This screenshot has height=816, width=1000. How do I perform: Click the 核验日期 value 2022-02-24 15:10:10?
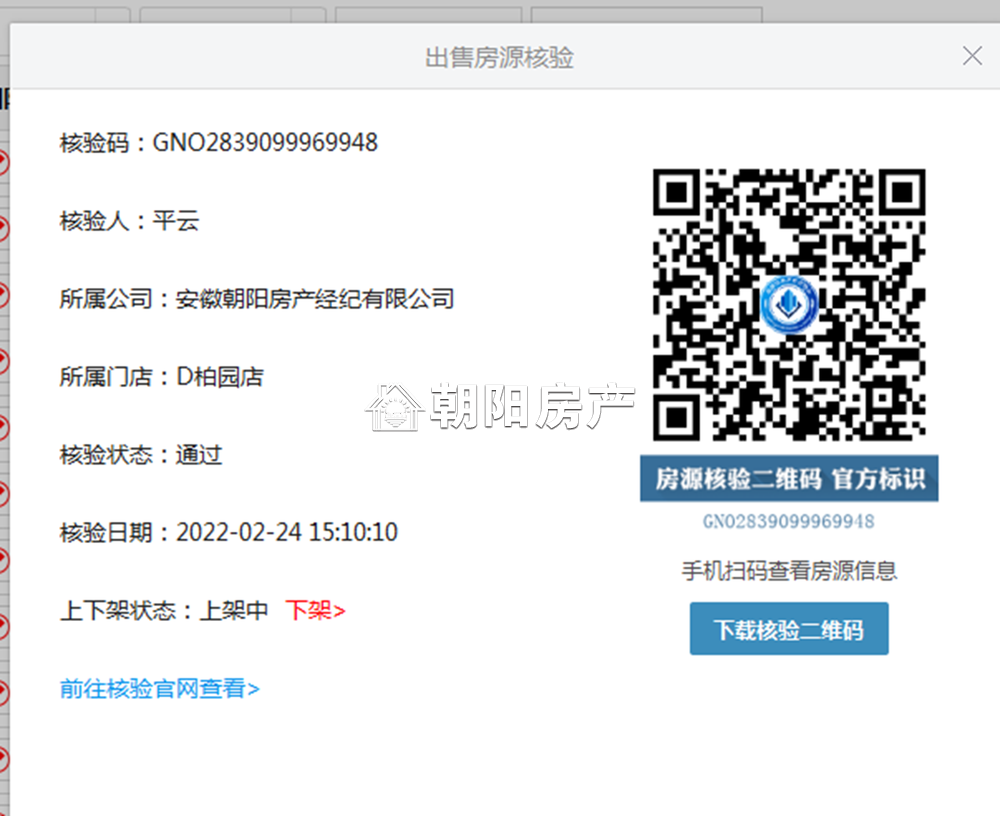point(287,532)
